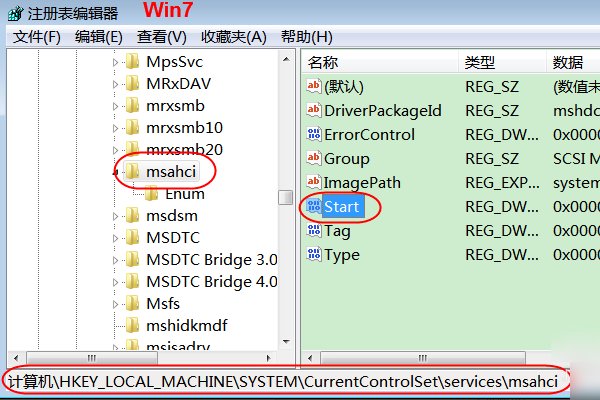Click the mshidkmdf folder icon
The image size is (600, 400).
(x=132, y=325)
